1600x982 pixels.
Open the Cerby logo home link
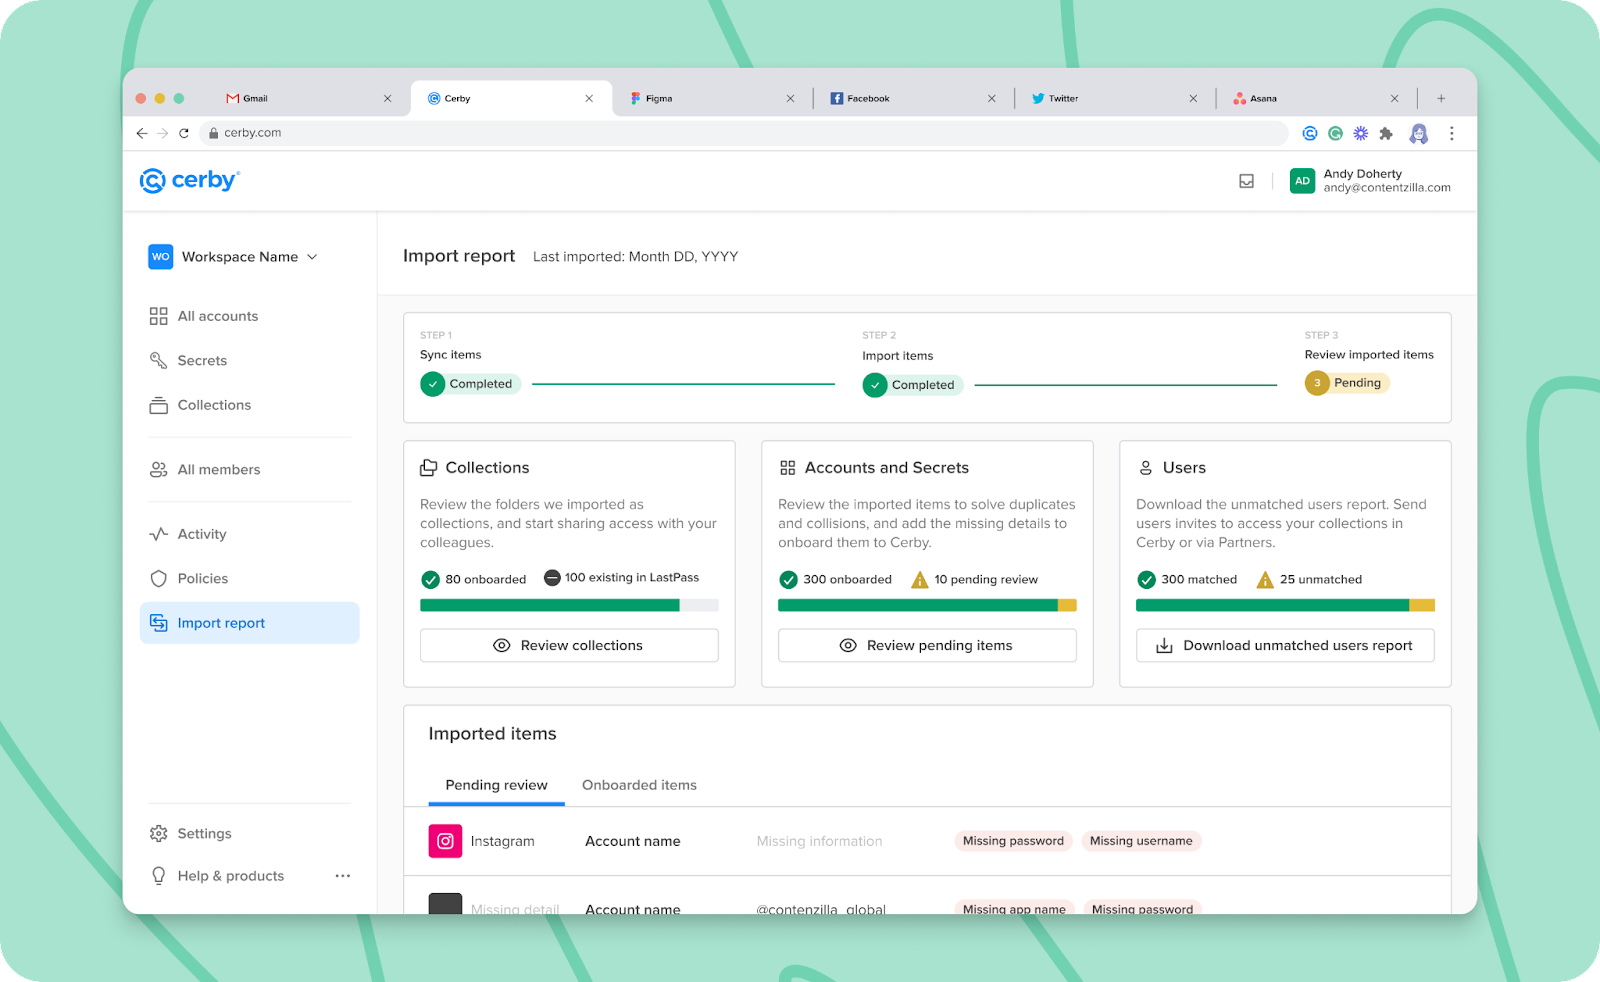[189, 180]
